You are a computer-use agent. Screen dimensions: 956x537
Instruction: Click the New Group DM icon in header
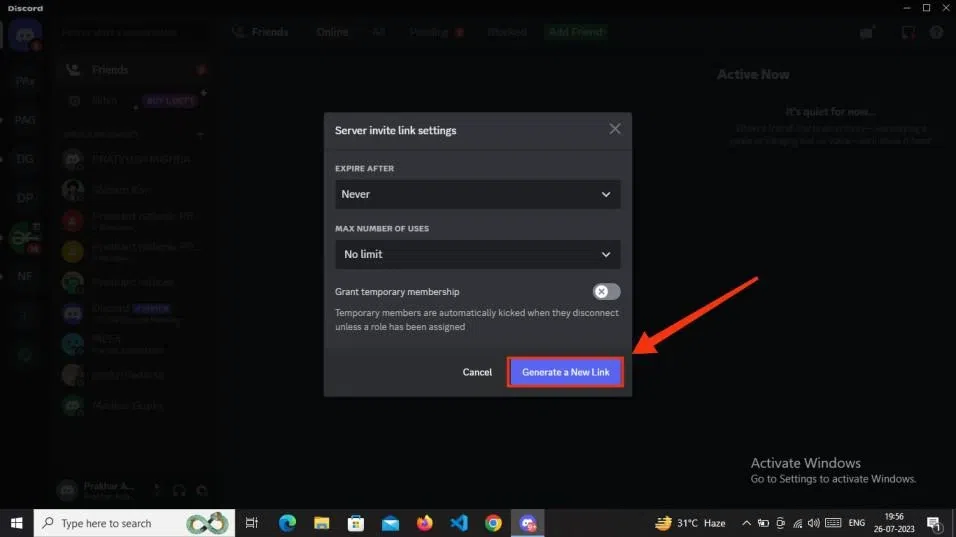pyautogui.click(x=866, y=32)
